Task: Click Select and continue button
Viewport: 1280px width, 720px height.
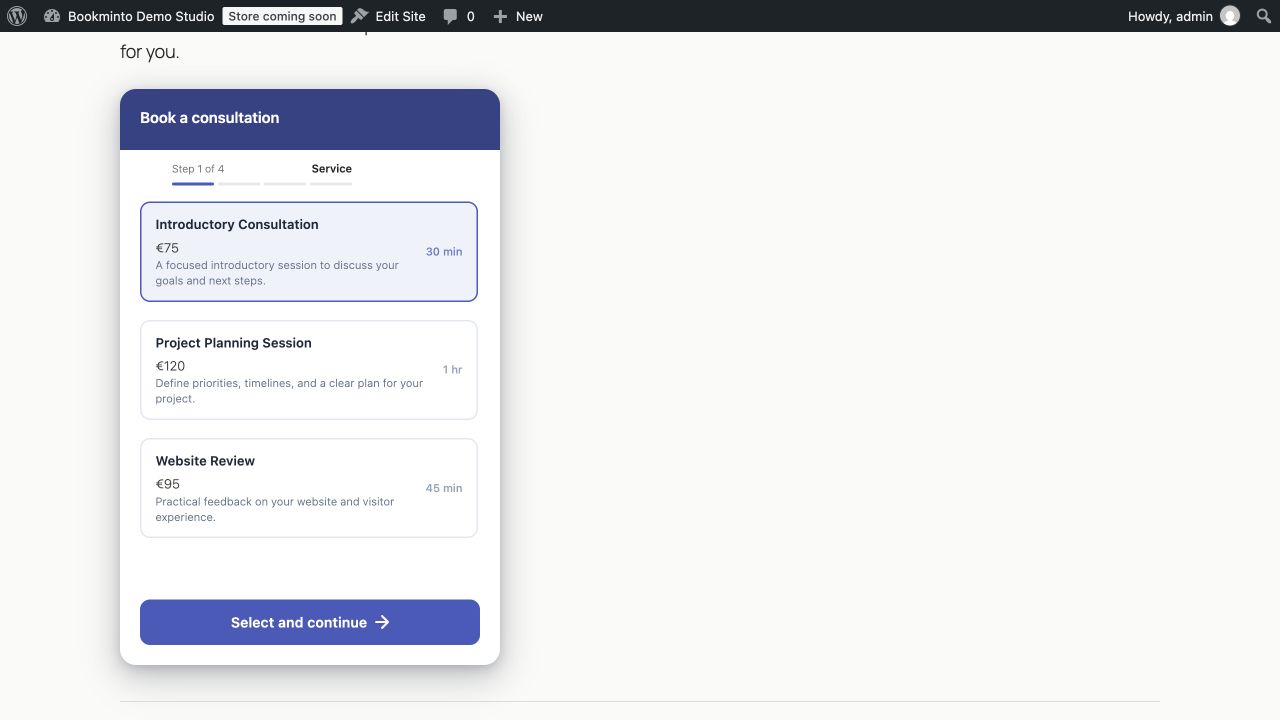Action: pos(310,622)
